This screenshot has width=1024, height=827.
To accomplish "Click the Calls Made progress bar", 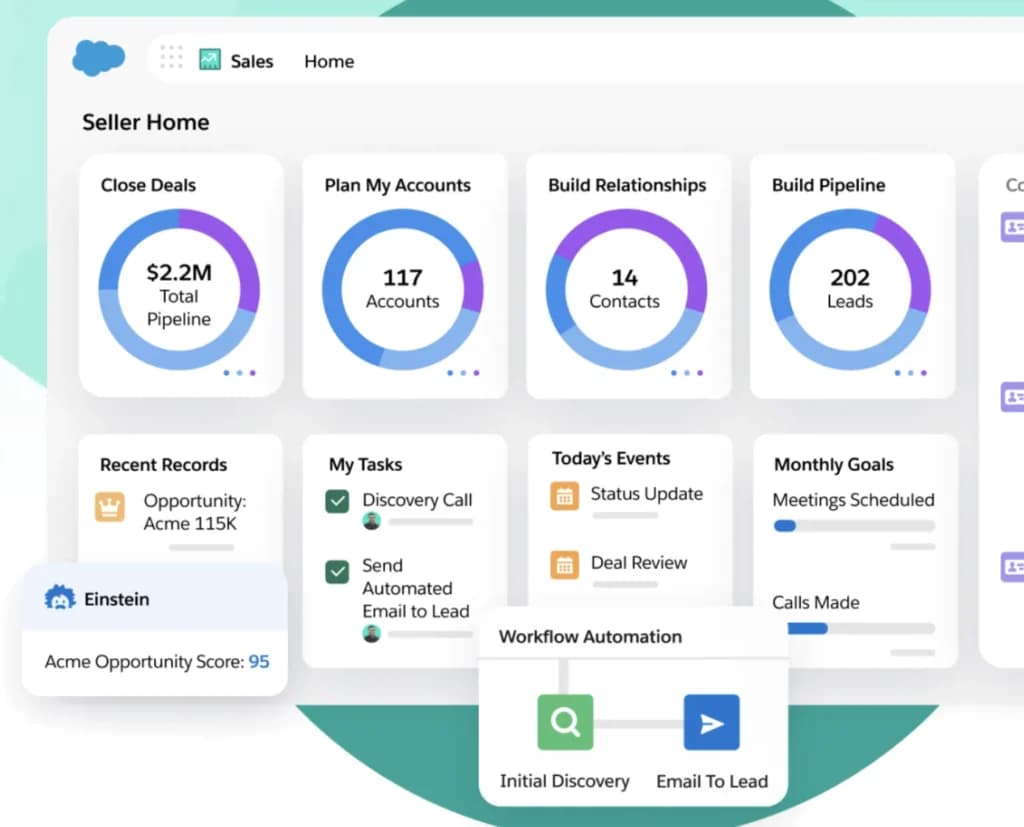I will [x=861, y=628].
